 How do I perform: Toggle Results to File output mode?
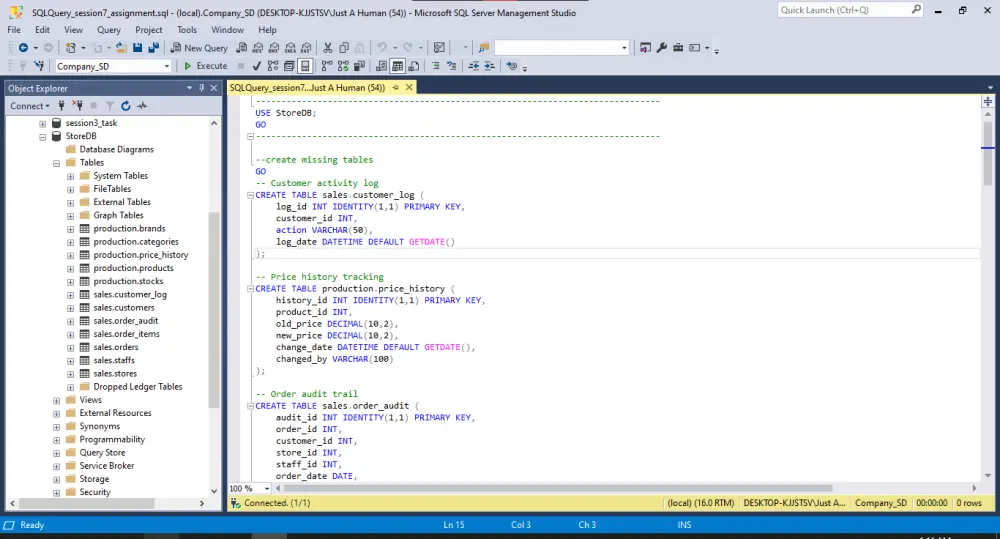[x=413, y=66]
